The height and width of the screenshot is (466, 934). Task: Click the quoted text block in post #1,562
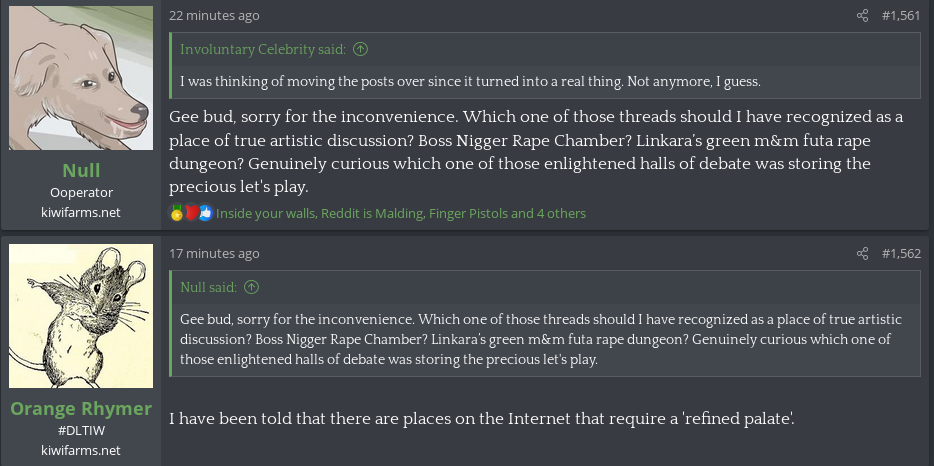tap(540, 340)
